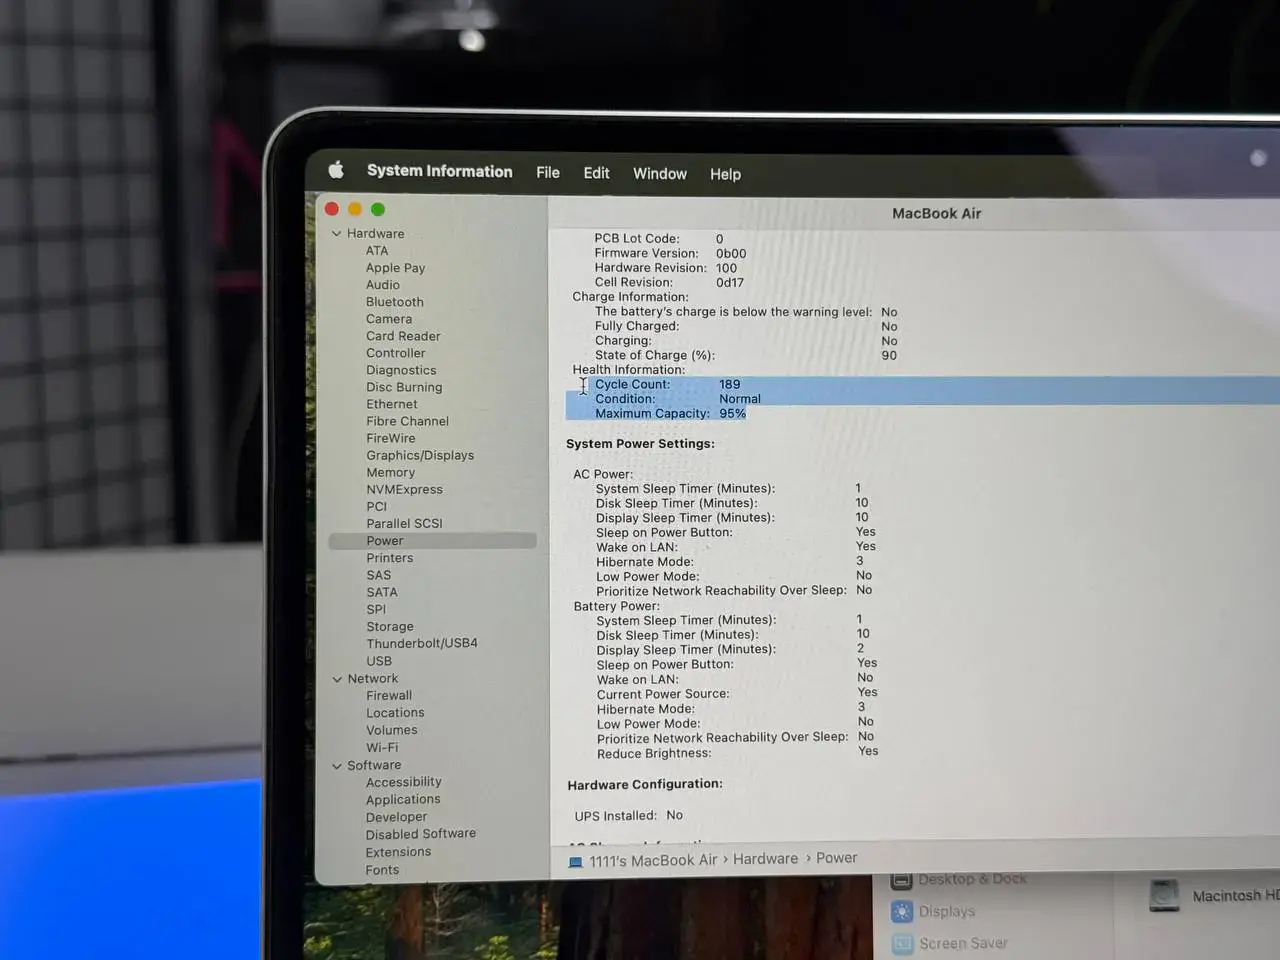Select Parallel SCSI in the sidebar
Screen dimensions: 1280x960
(x=403, y=523)
